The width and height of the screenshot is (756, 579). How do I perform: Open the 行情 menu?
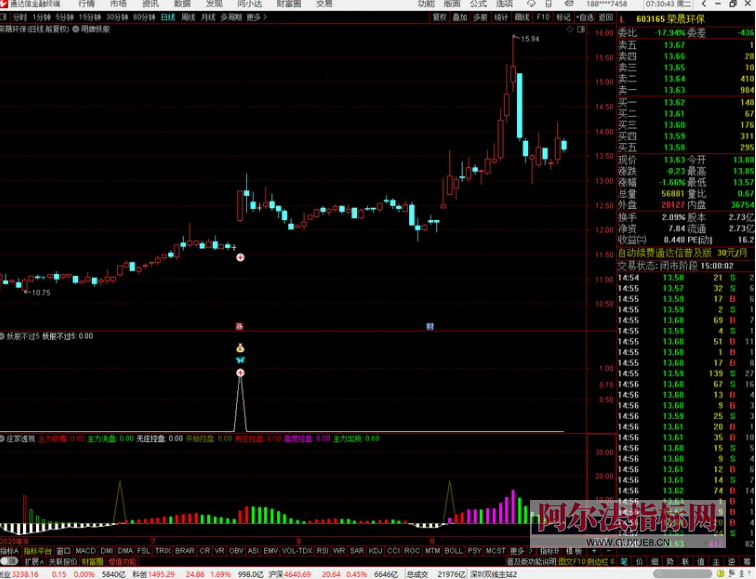[x=87, y=5]
